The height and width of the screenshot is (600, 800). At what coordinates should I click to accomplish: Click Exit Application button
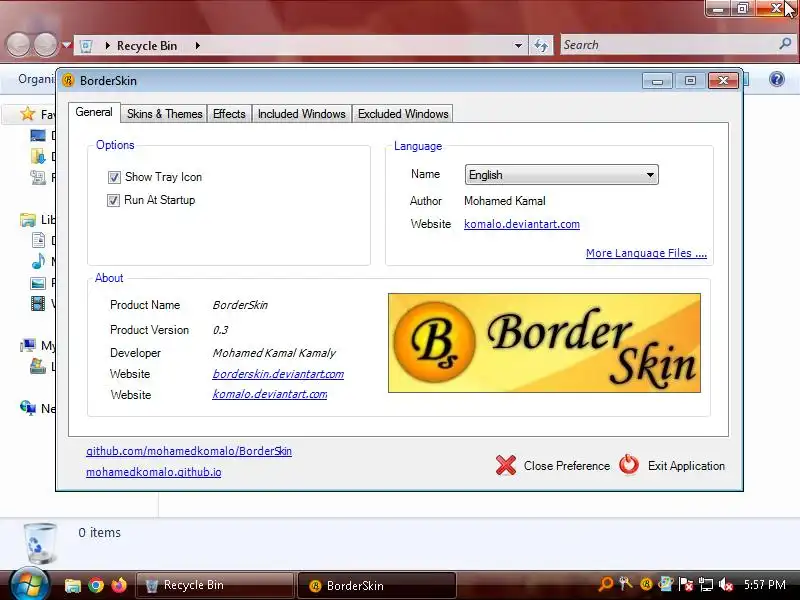pos(672,465)
